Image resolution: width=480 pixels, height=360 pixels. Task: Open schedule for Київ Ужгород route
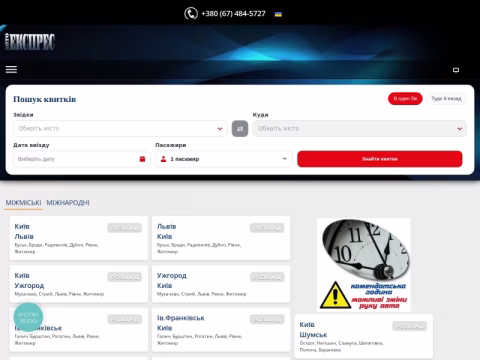tap(125, 277)
